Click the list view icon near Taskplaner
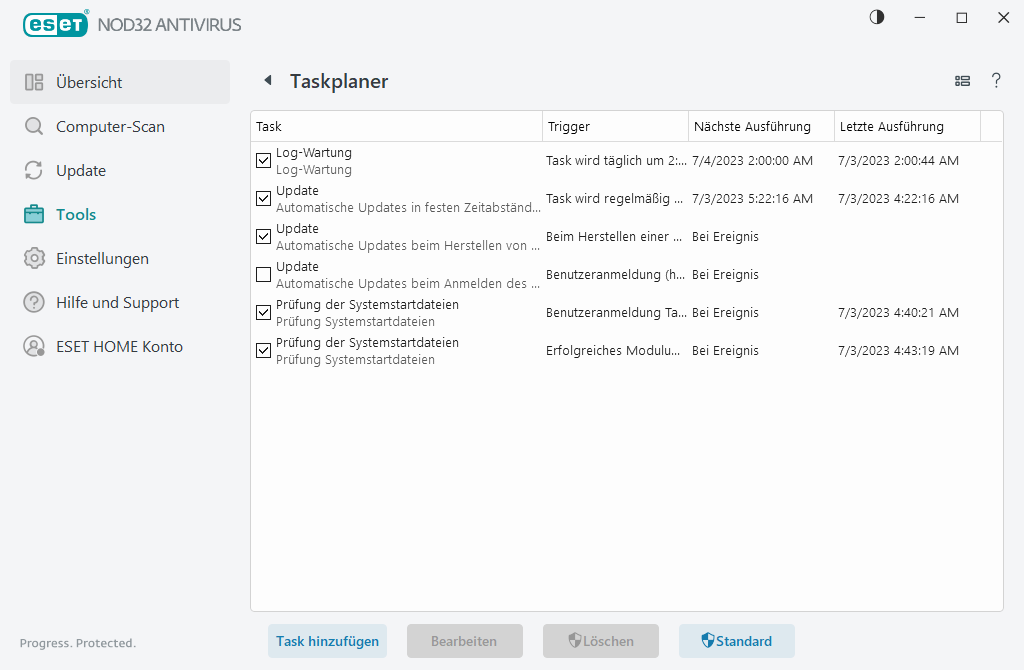The width and height of the screenshot is (1024, 670). click(962, 81)
